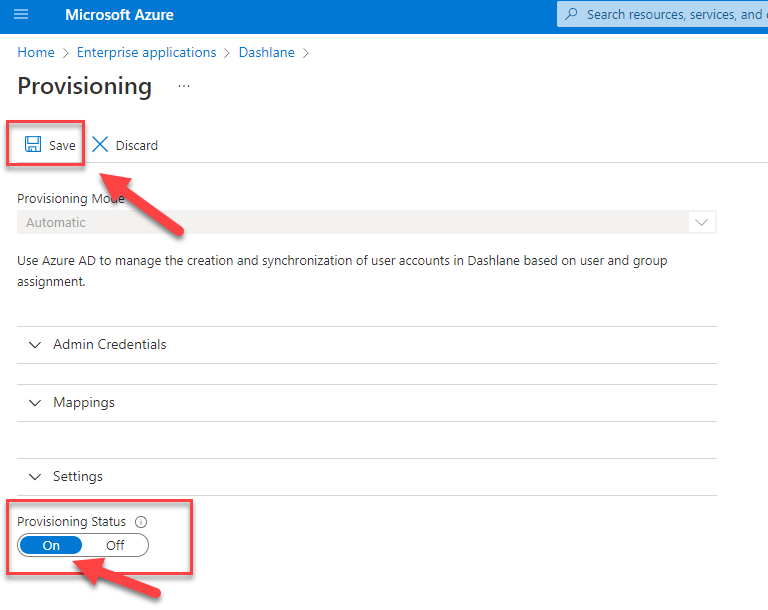Switch Provisioning Status to Off
Viewport: 768px width, 610px height.
(x=115, y=546)
